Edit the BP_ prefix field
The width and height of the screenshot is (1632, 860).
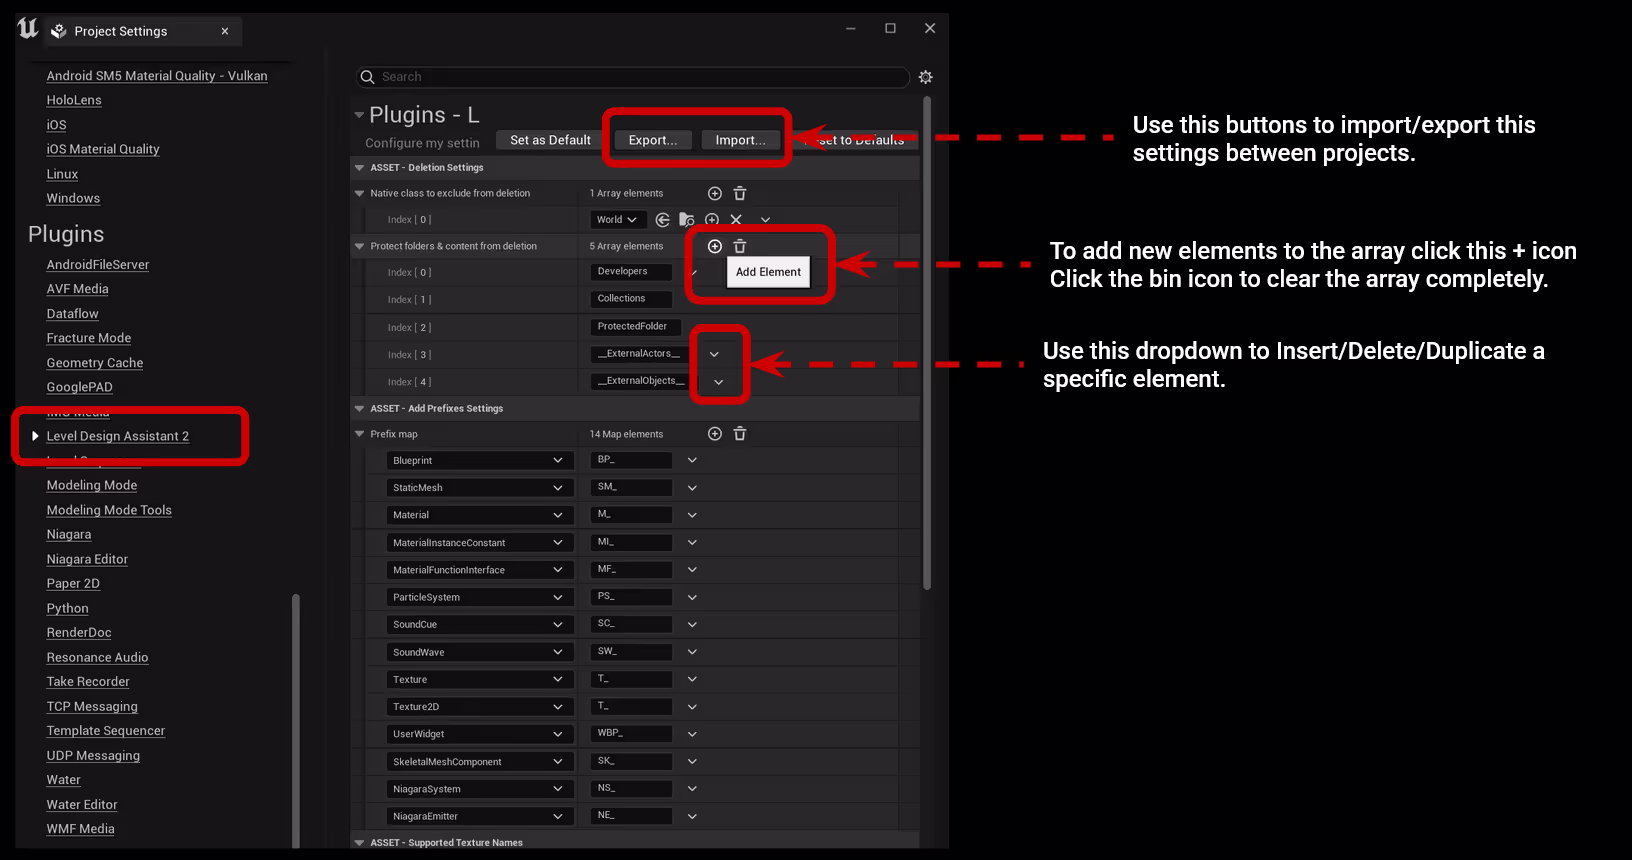click(x=632, y=460)
